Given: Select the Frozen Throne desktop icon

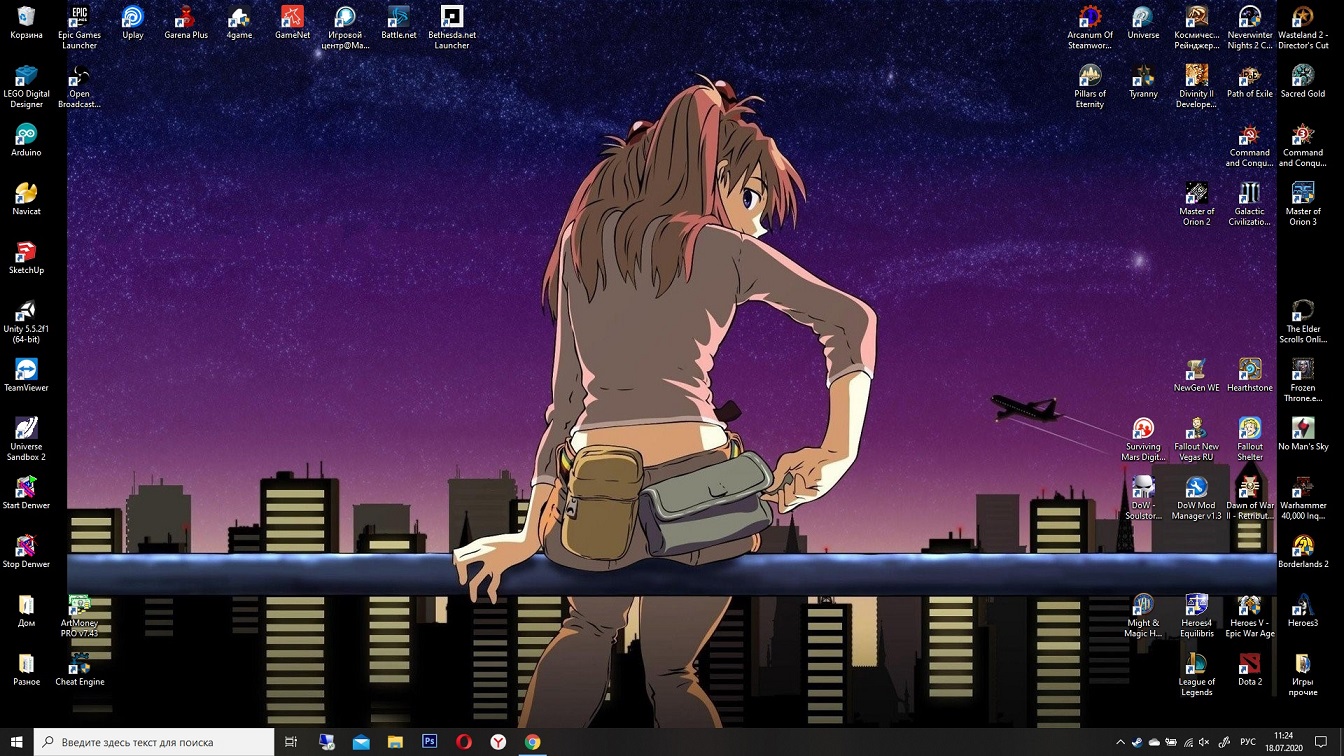Looking at the screenshot, I should click(x=1303, y=381).
